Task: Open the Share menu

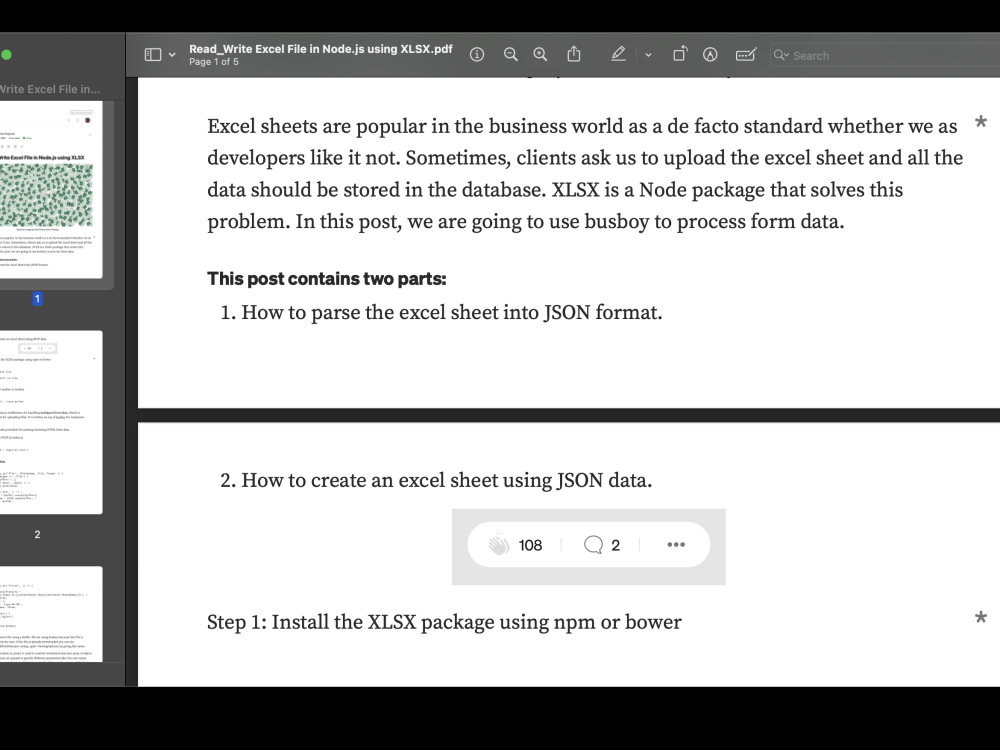Action: point(574,54)
